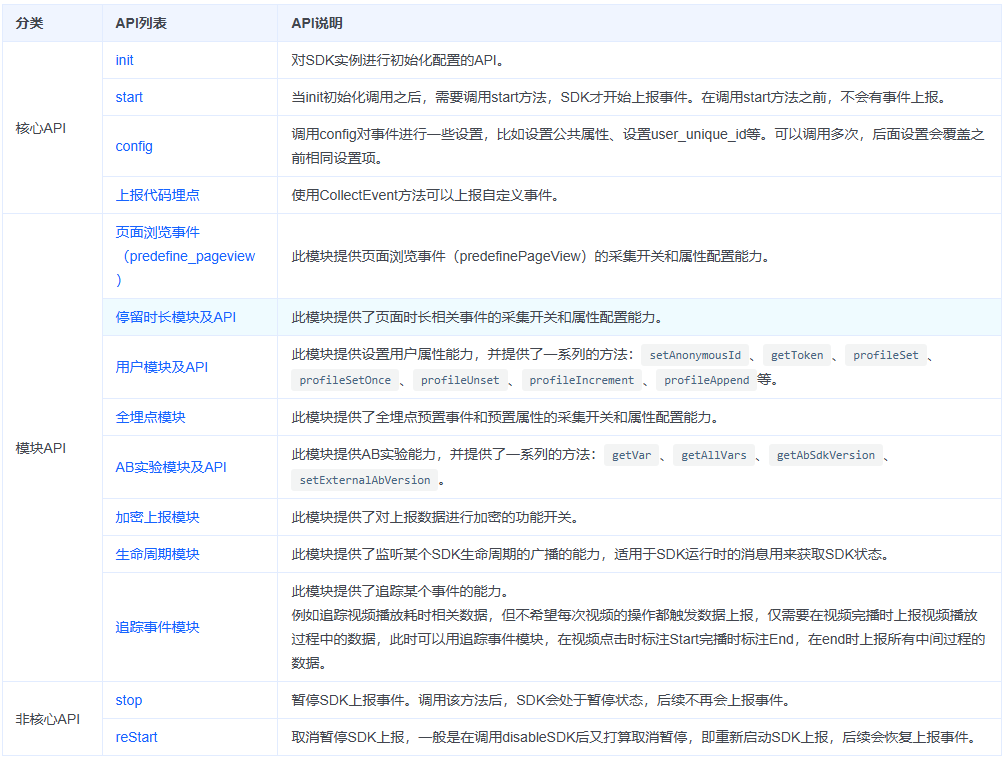The image size is (1007, 761).
Task: Click the profileSet code tag
Action: (x=886, y=355)
